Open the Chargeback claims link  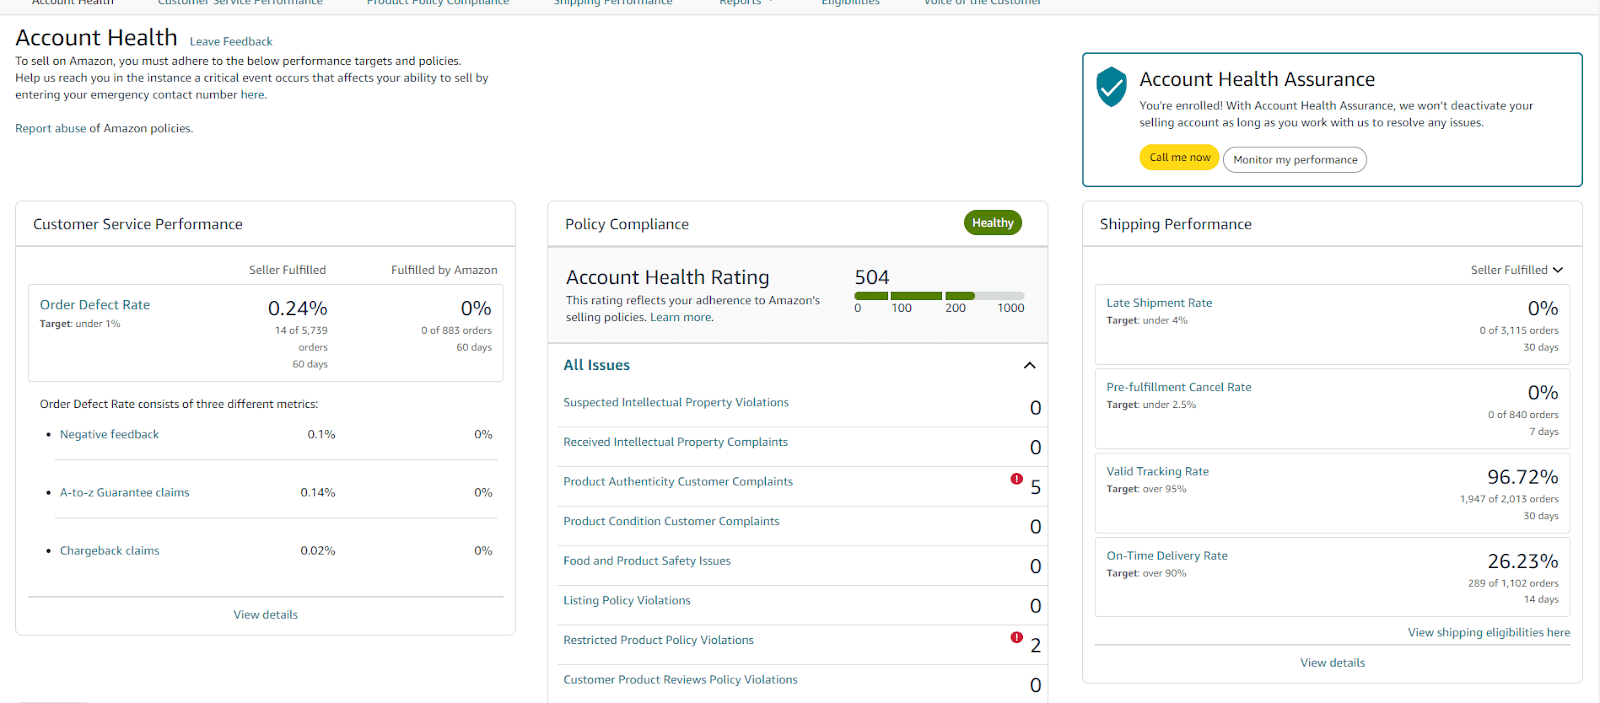point(109,550)
